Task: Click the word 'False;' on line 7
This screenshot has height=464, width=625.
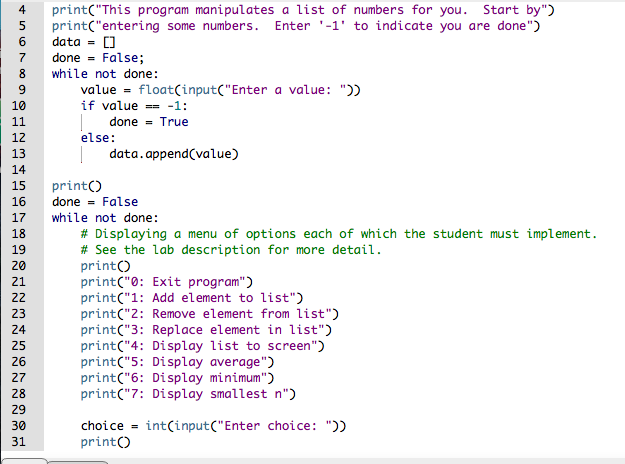Action: pyautogui.click(x=123, y=58)
